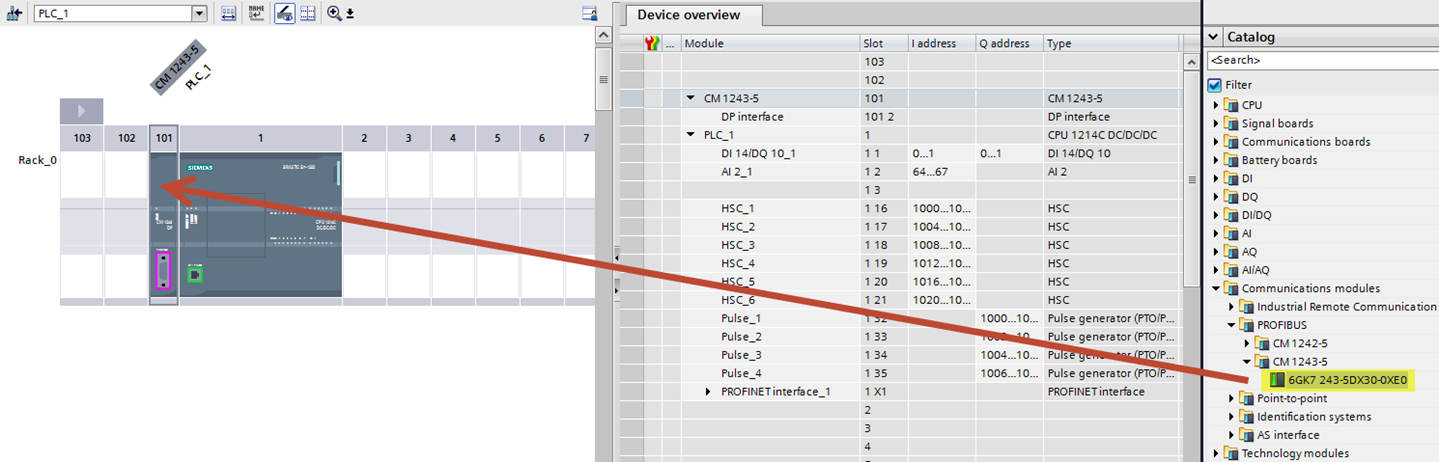Select the Pulse_1 row
Image resolution: width=1439 pixels, height=462 pixels.
[900, 318]
